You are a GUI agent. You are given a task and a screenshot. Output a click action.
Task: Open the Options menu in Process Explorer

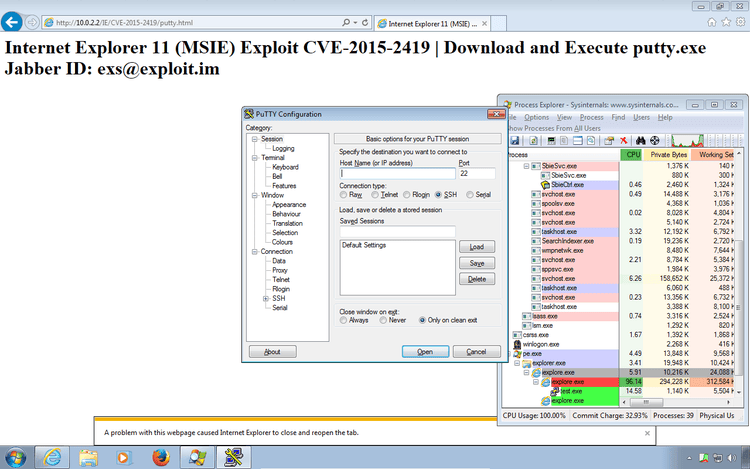click(x=536, y=117)
